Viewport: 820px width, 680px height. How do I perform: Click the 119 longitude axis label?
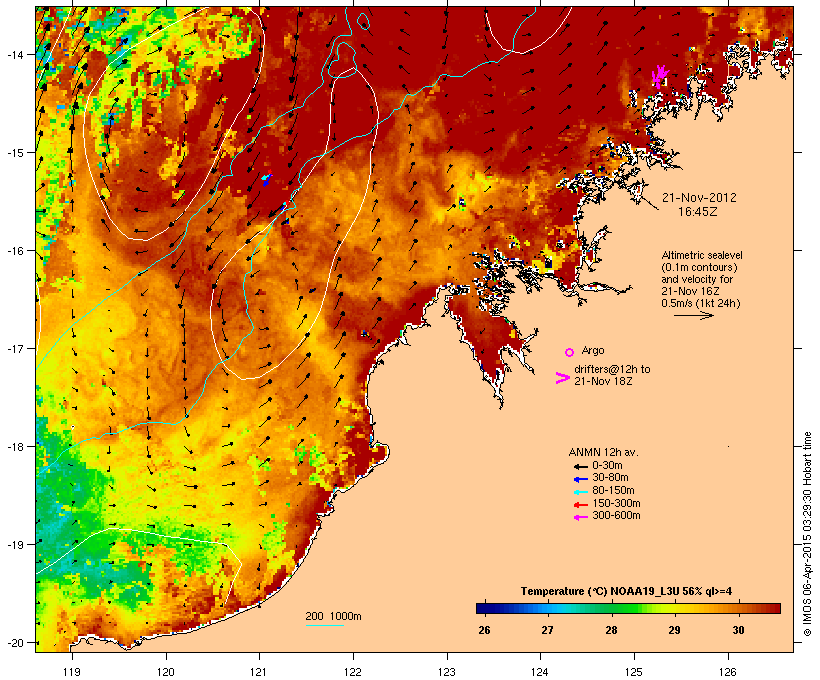pos(72,672)
